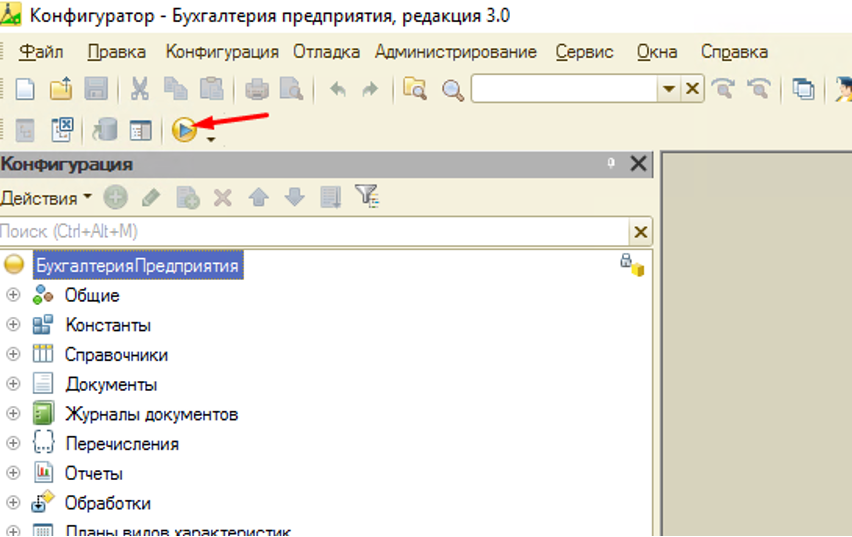
Task: Click the Find next binoculars icon
Action: point(723,88)
